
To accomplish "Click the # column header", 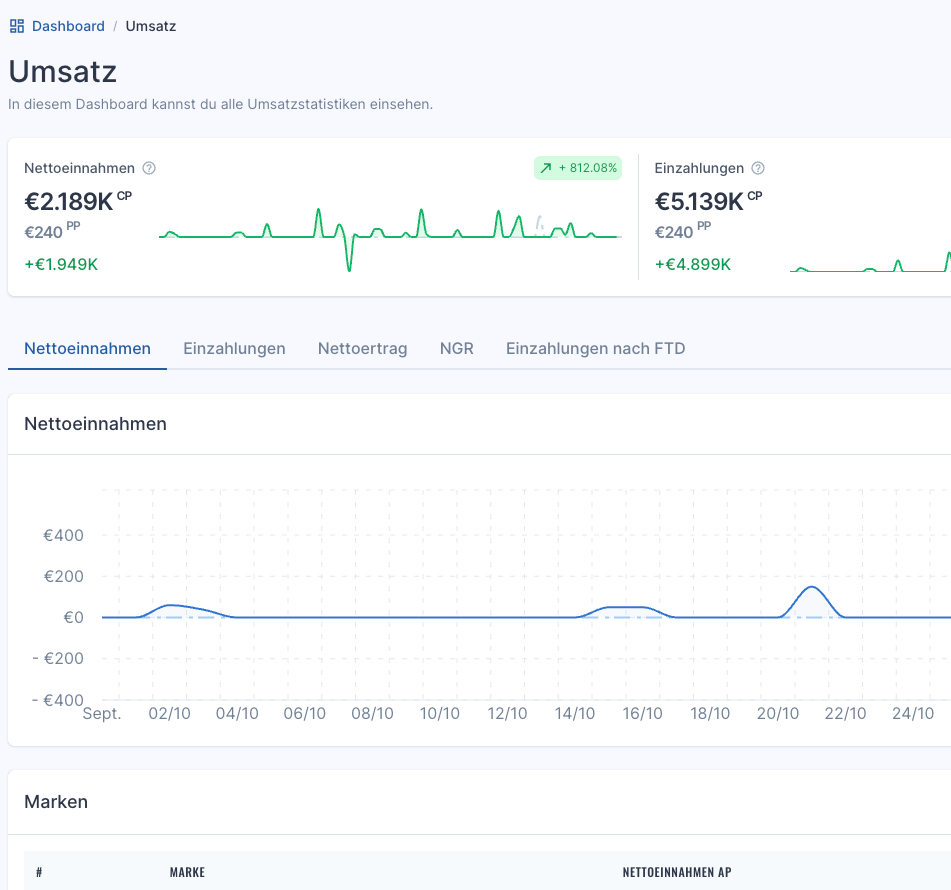I will (x=39, y=872).
